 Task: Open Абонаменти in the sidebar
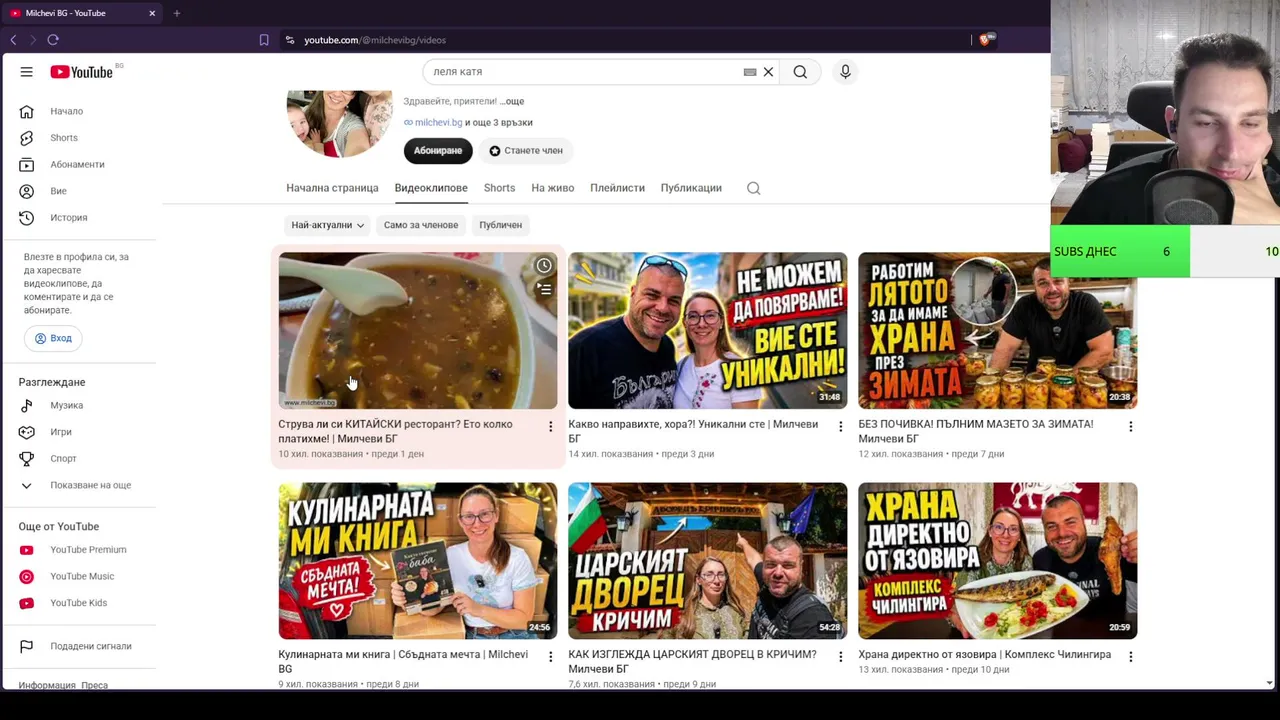tap(78, 164)
